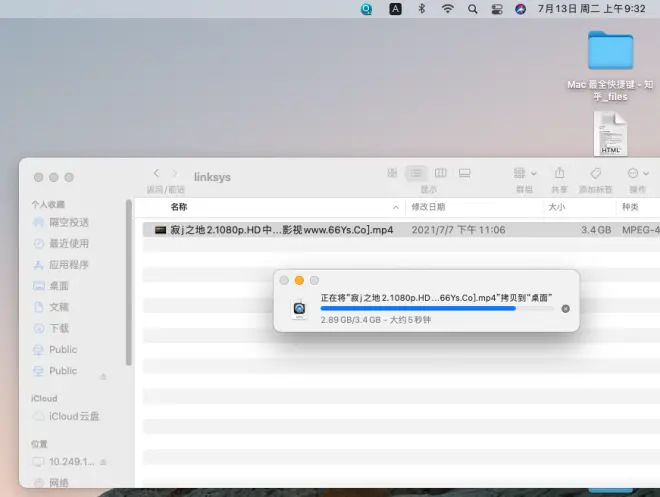Open iCloud 云盘 in sidebar
This screenshot has height=497, width=660.
pyautogui.click(x=66, y=416)
